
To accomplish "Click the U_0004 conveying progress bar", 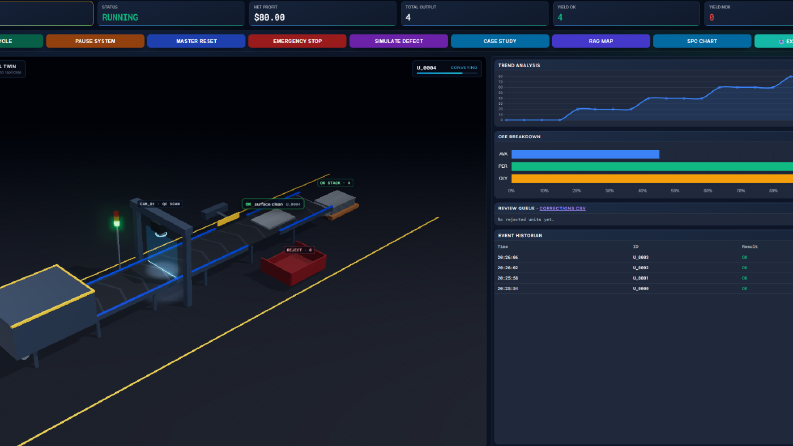I will 447,73.
